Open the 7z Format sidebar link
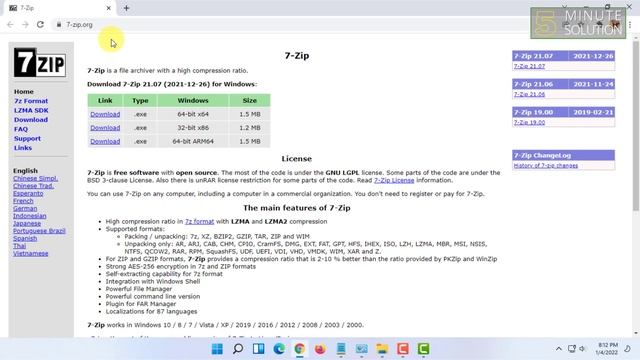This screenshot has width=640, height=360. 31,101
